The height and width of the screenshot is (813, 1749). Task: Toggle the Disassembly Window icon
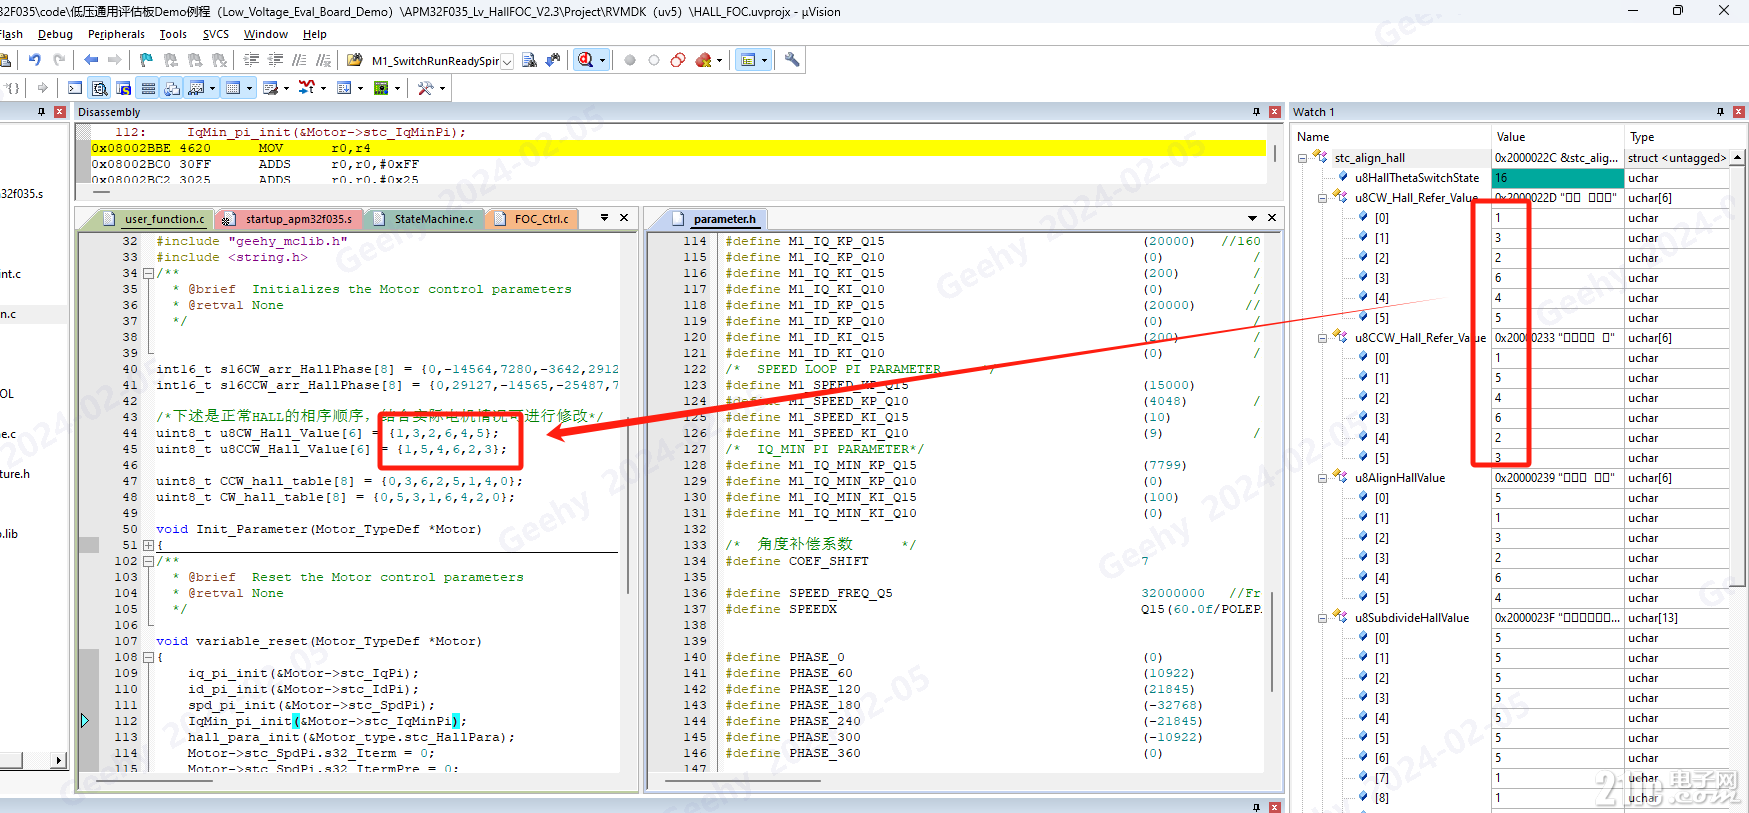[99, 88]
